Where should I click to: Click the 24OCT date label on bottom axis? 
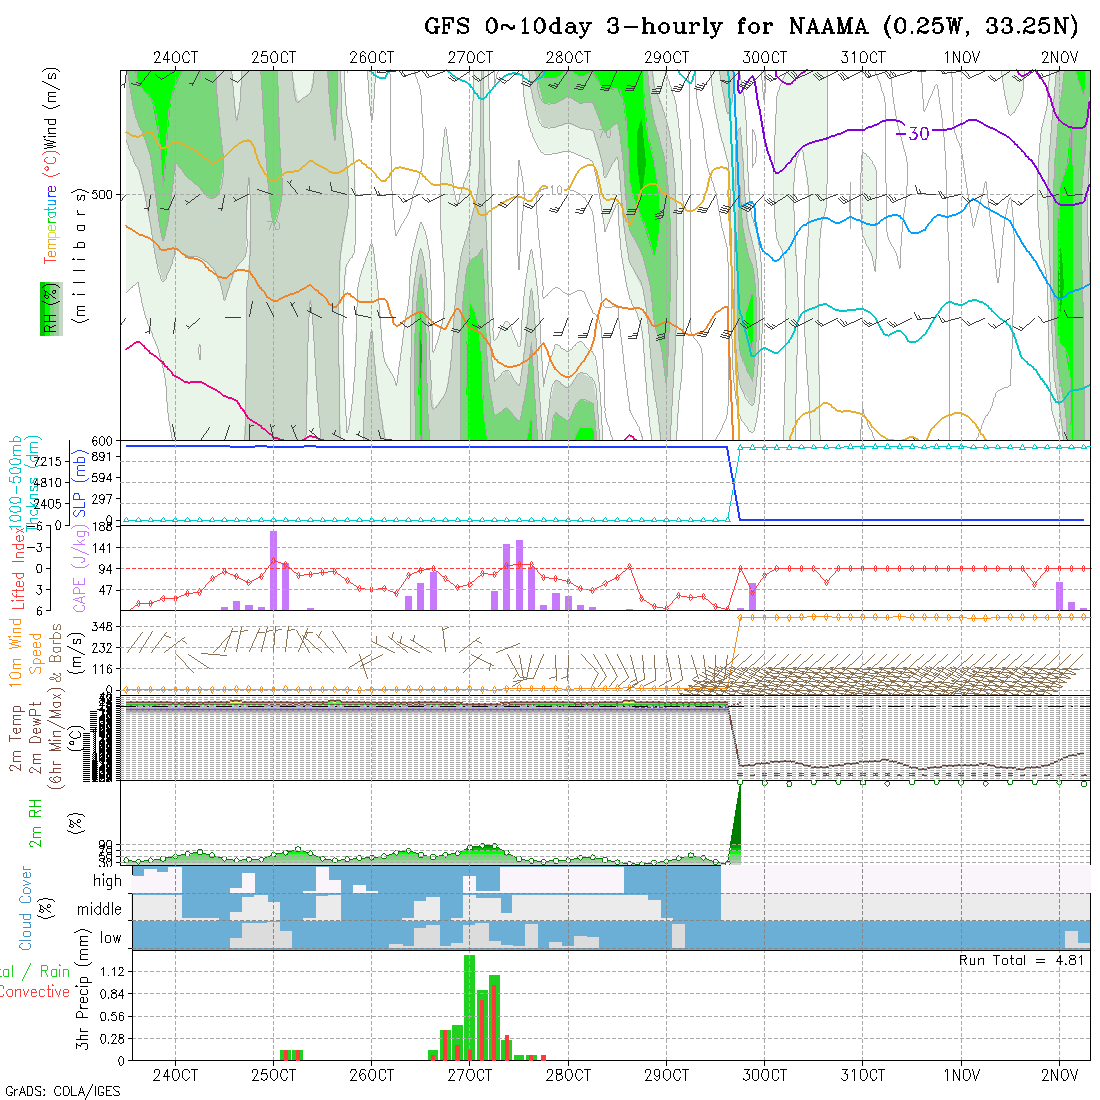(175, 1075)
